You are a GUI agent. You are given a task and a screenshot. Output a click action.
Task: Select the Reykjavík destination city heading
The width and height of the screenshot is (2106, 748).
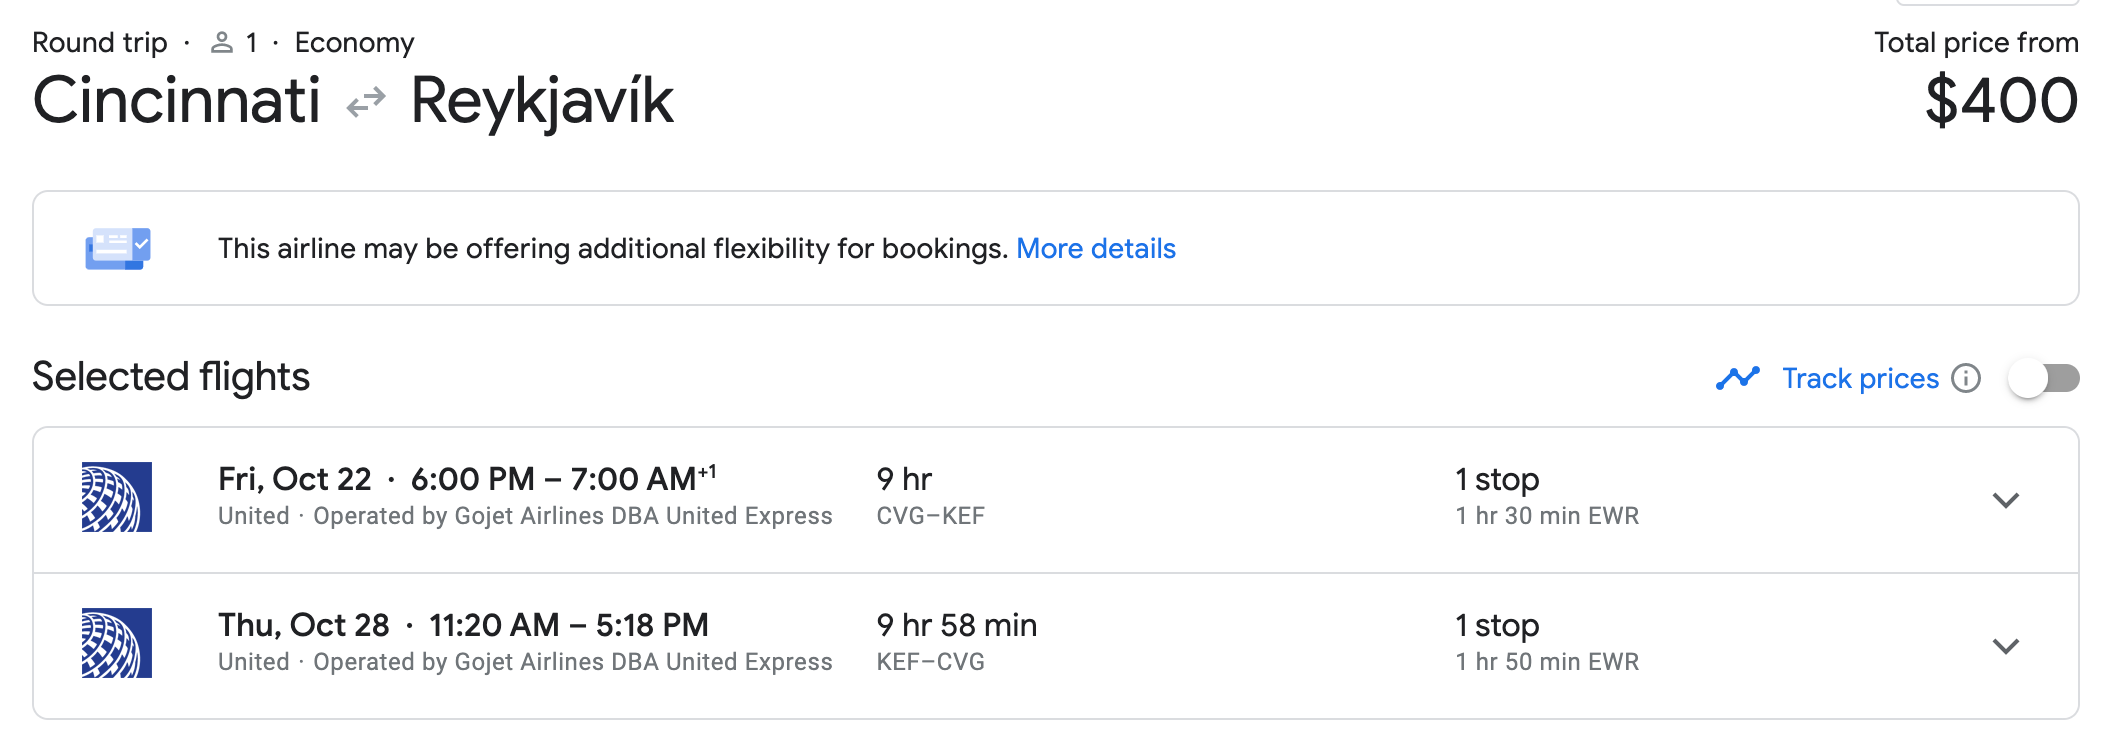pos(542,101)
